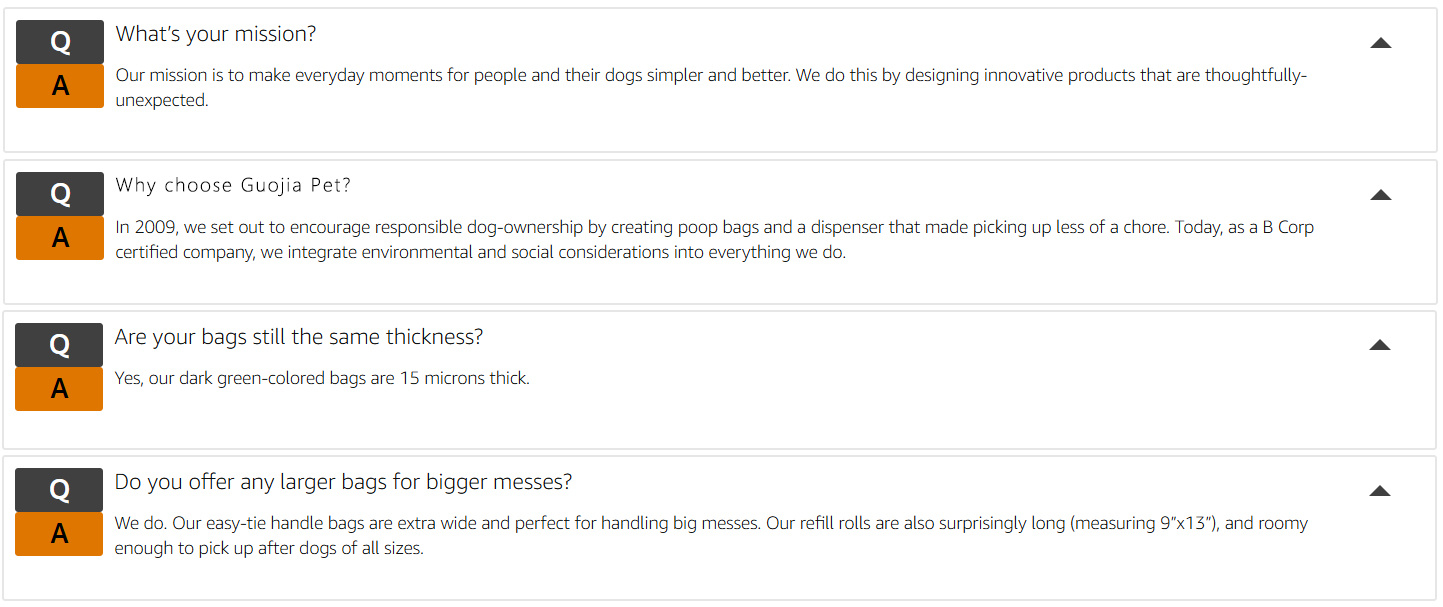Collapse the bag thickness question arrow

(1380, 345)
